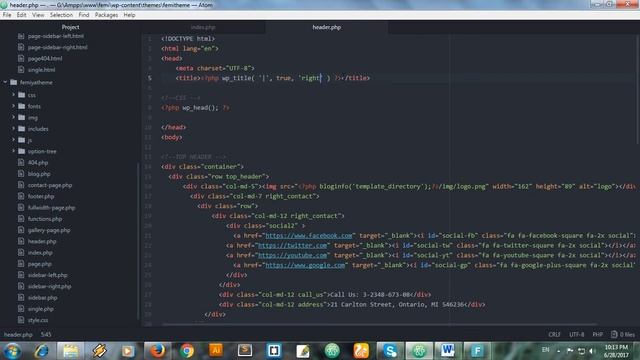Open Microsoft Word from the taskbar

point(448,351)
